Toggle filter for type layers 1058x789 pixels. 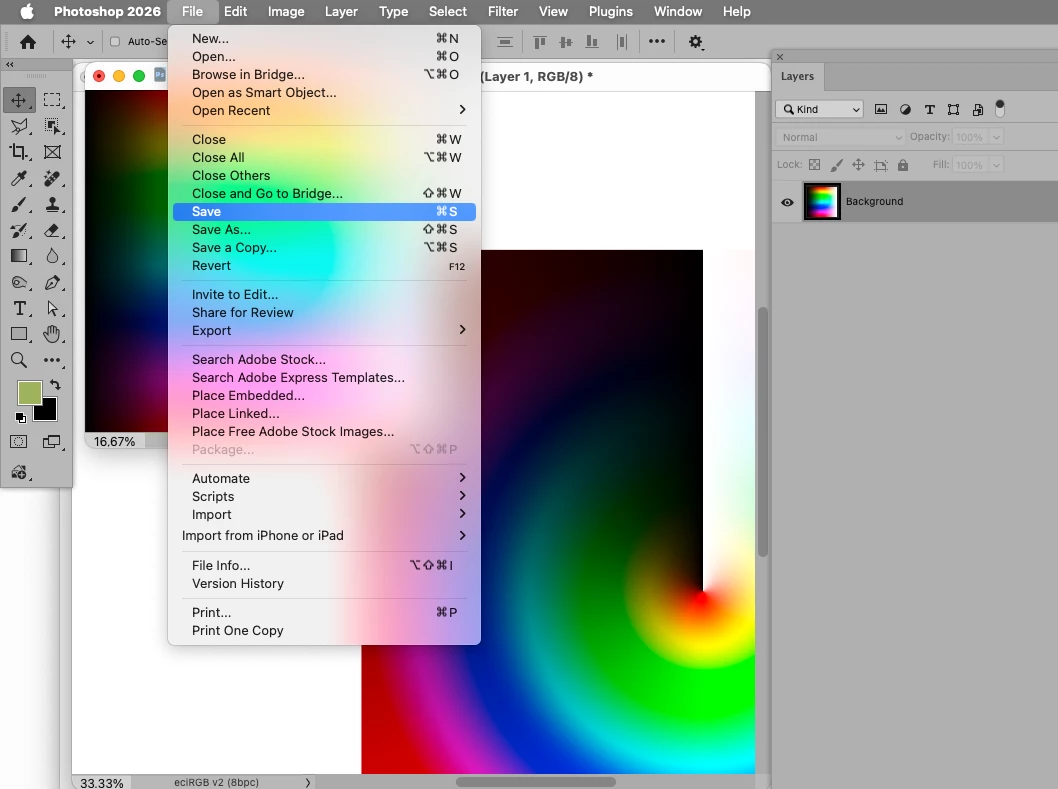coord(929,109)
